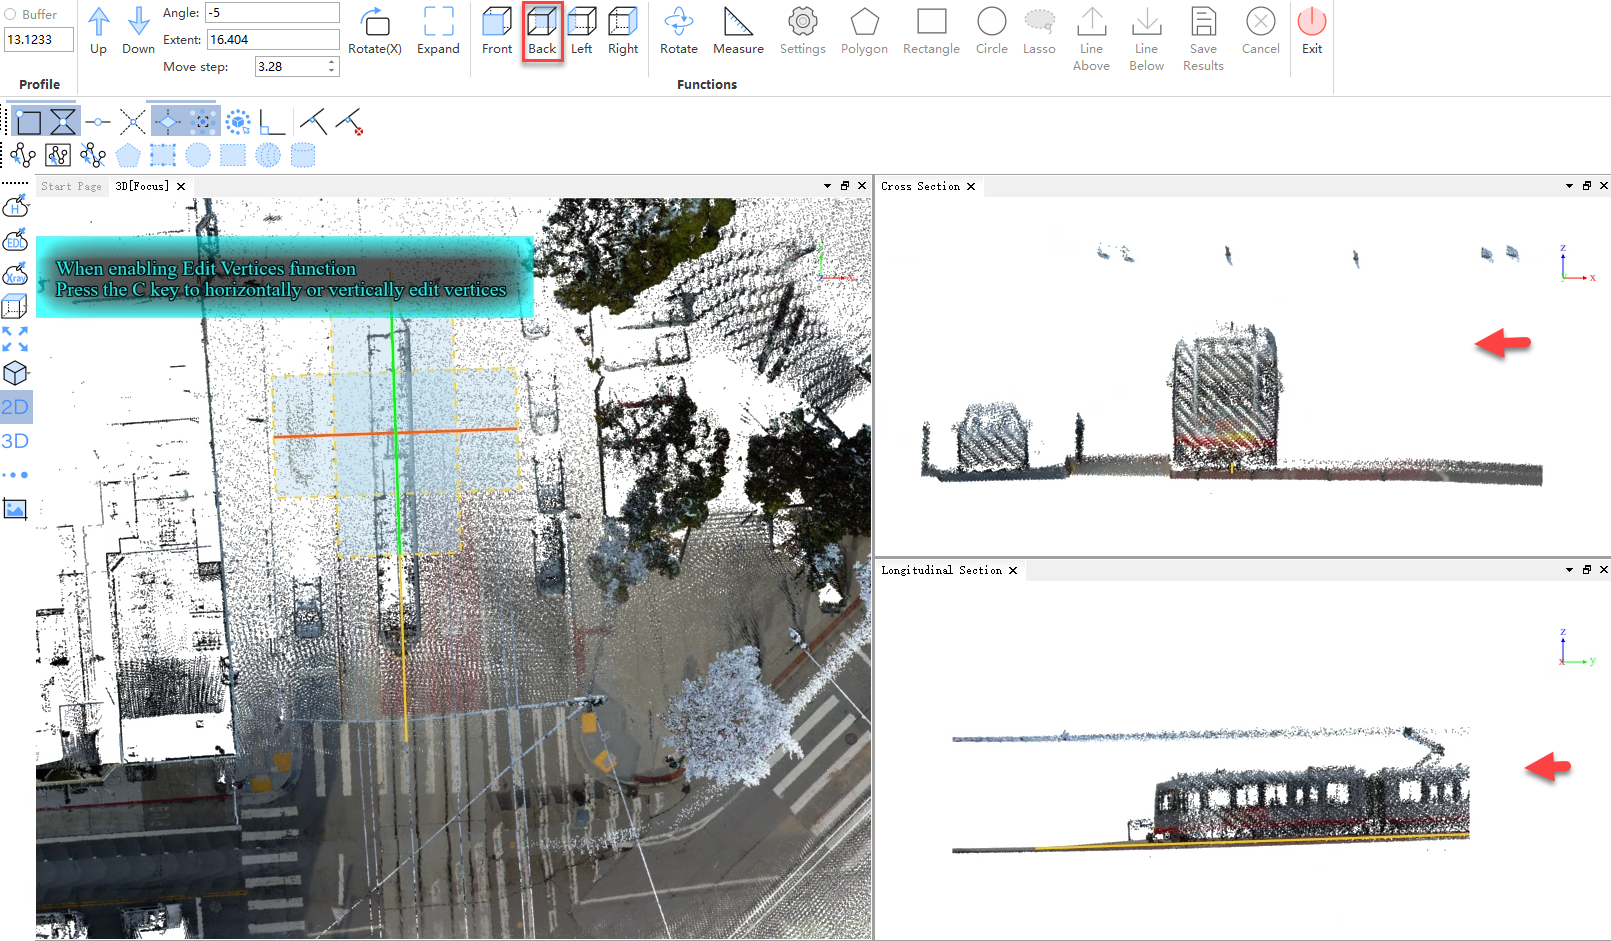
Task: Click the Buffer value field 13.1233
Action: coord(39,39)
